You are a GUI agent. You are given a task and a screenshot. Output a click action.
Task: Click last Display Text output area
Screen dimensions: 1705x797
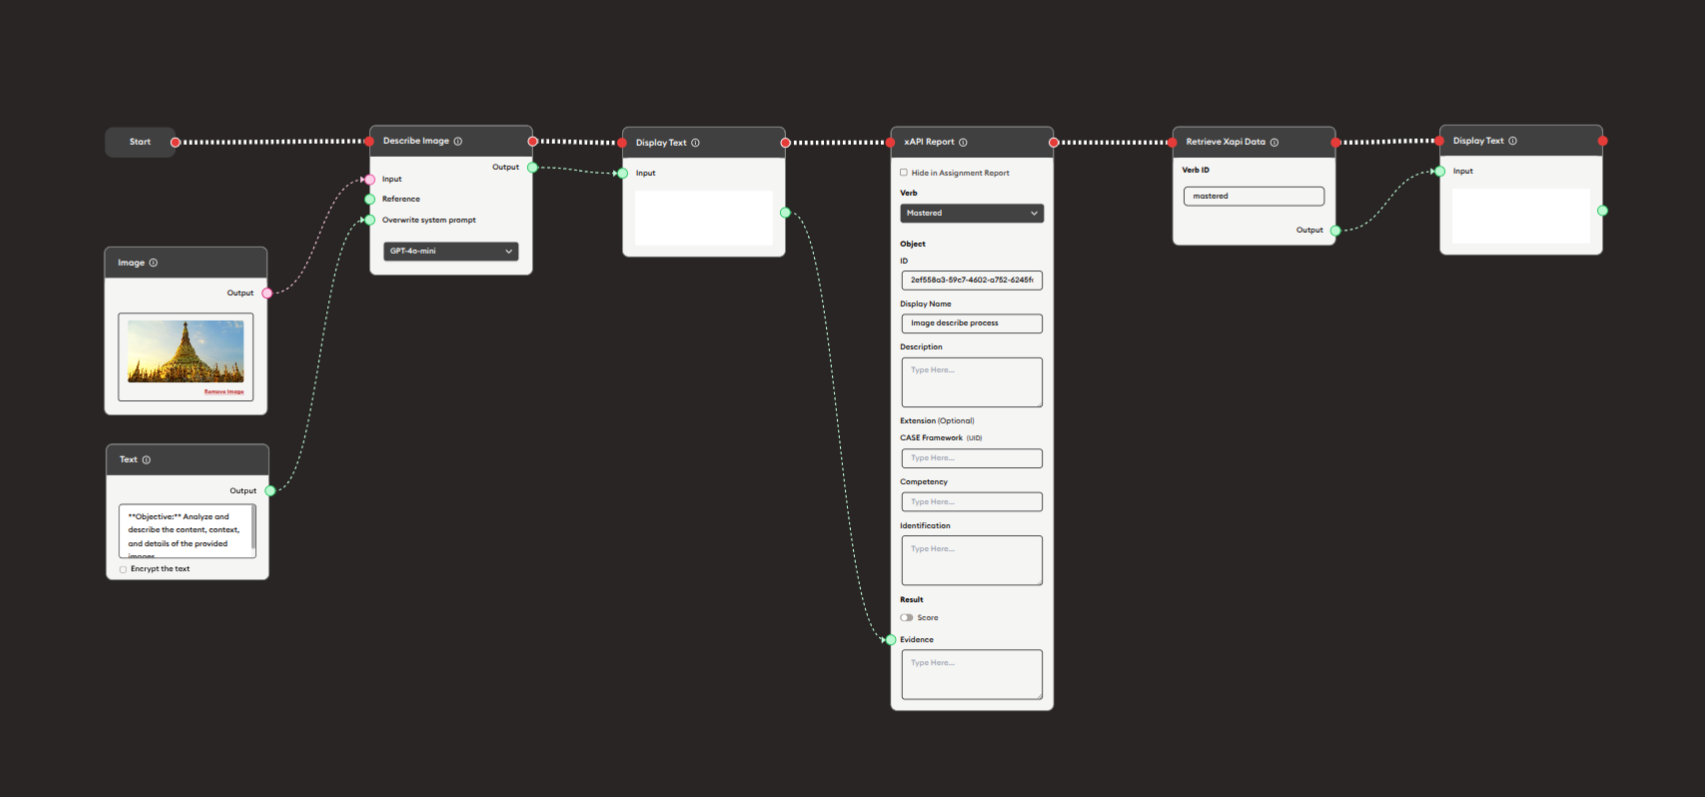point(1521,216)
